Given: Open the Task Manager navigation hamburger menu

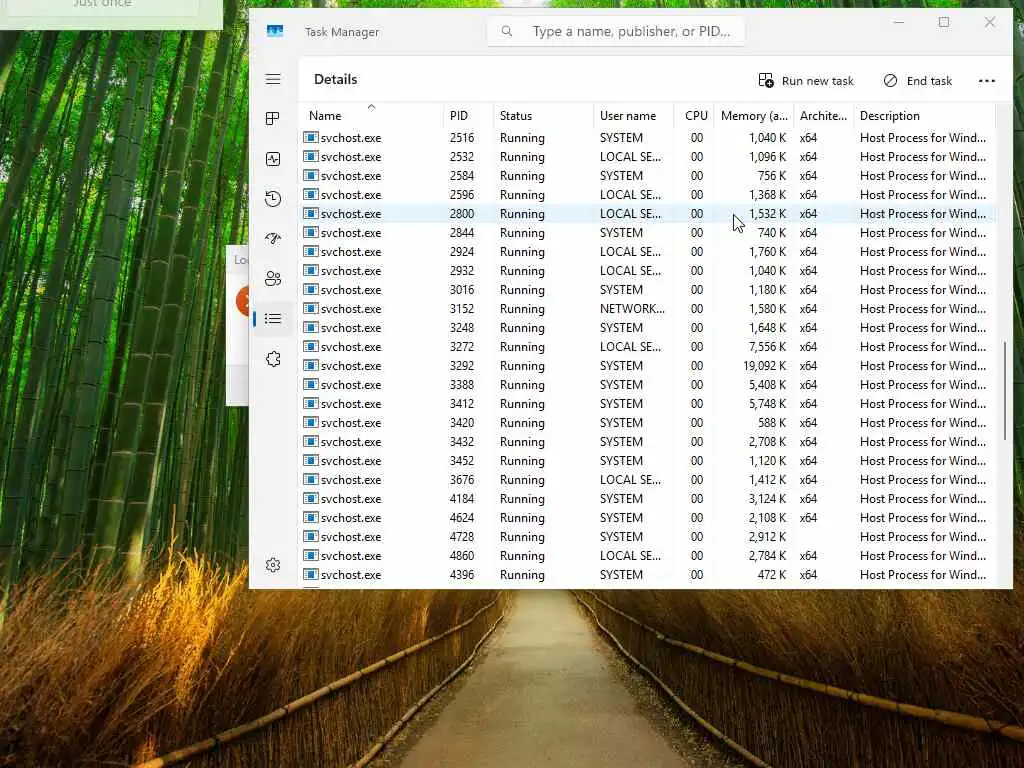Looking at the screenshot, I should pyautogui.click(x=273, y=80).
